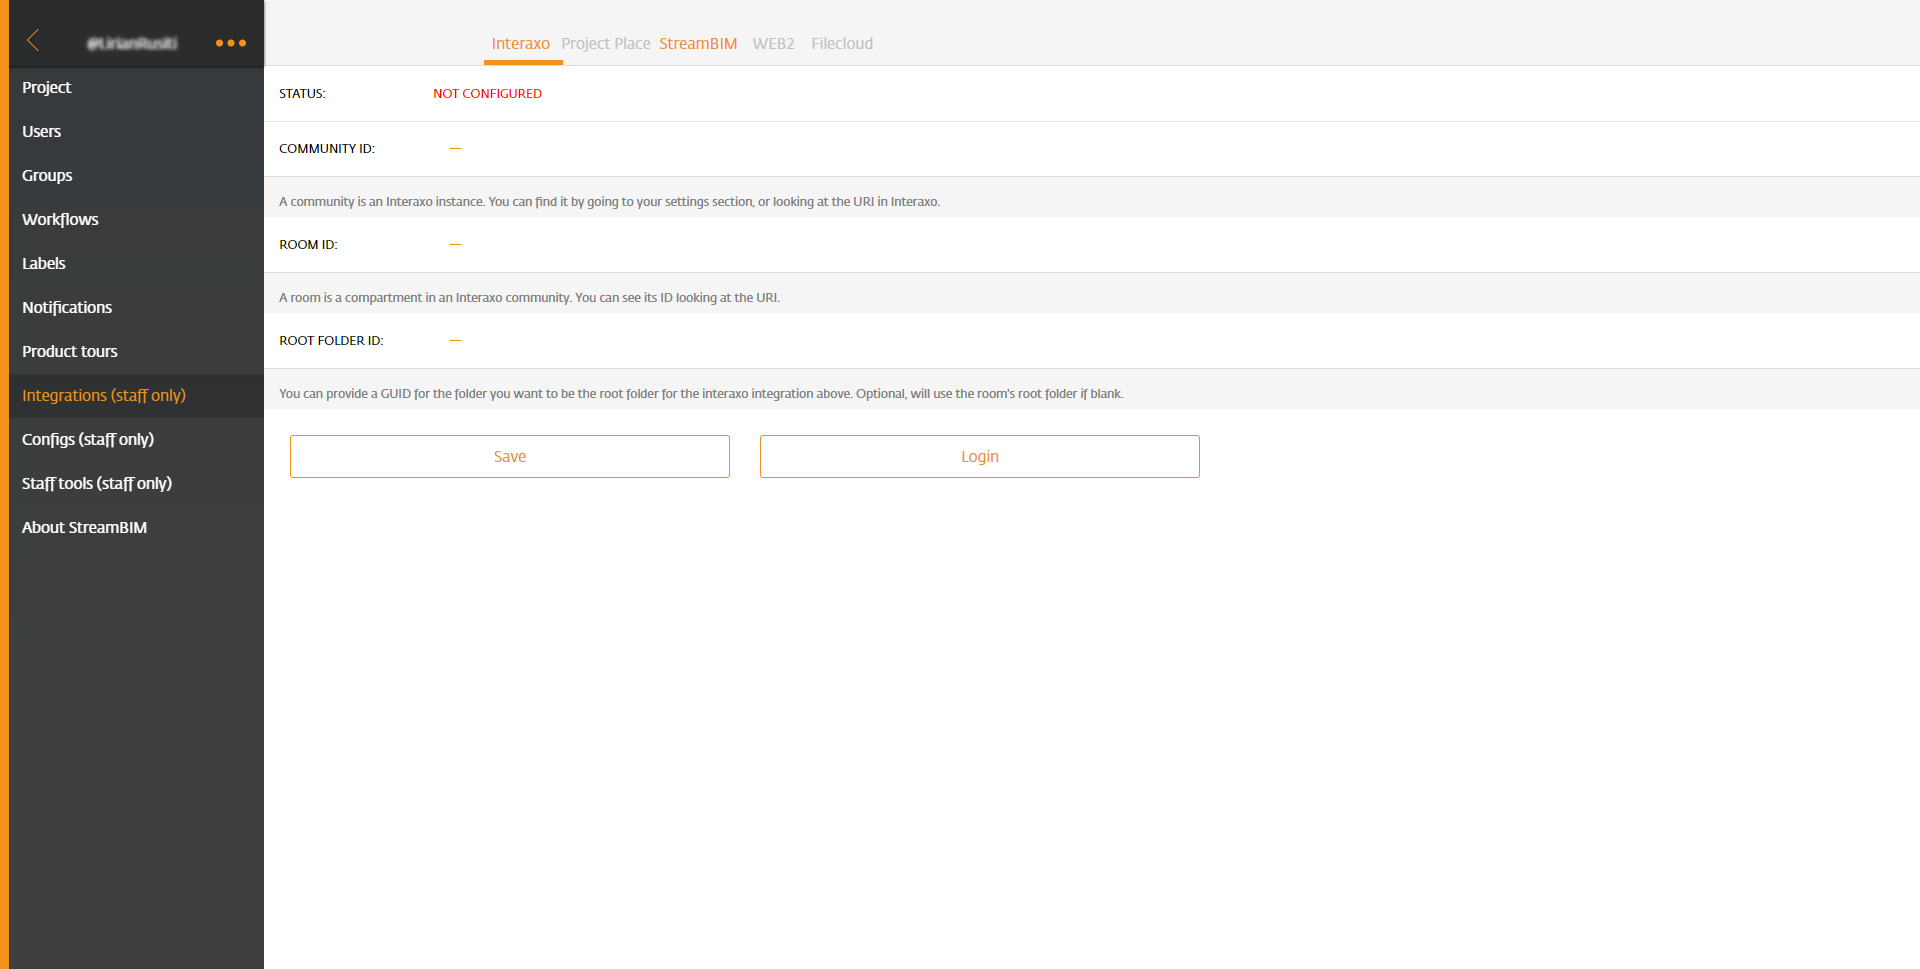Click the ROOT FOLDER ID: label

pyautogui.click(x=331, y=340)
